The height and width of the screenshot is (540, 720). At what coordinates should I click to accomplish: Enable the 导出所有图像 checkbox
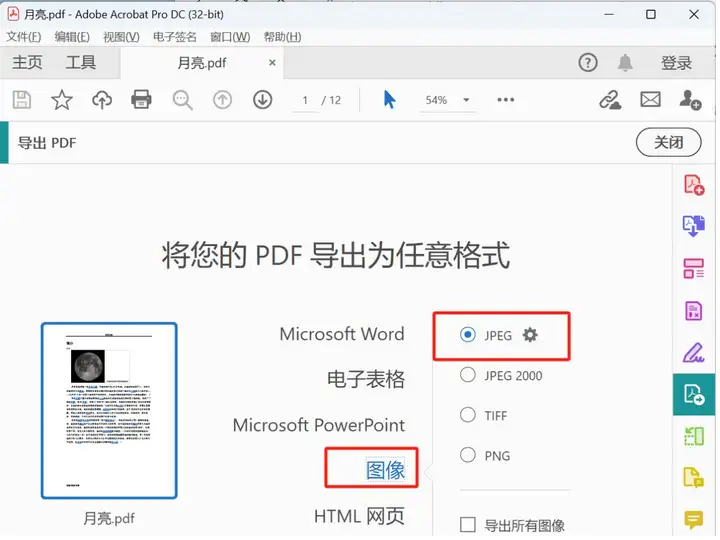[467, 525]
